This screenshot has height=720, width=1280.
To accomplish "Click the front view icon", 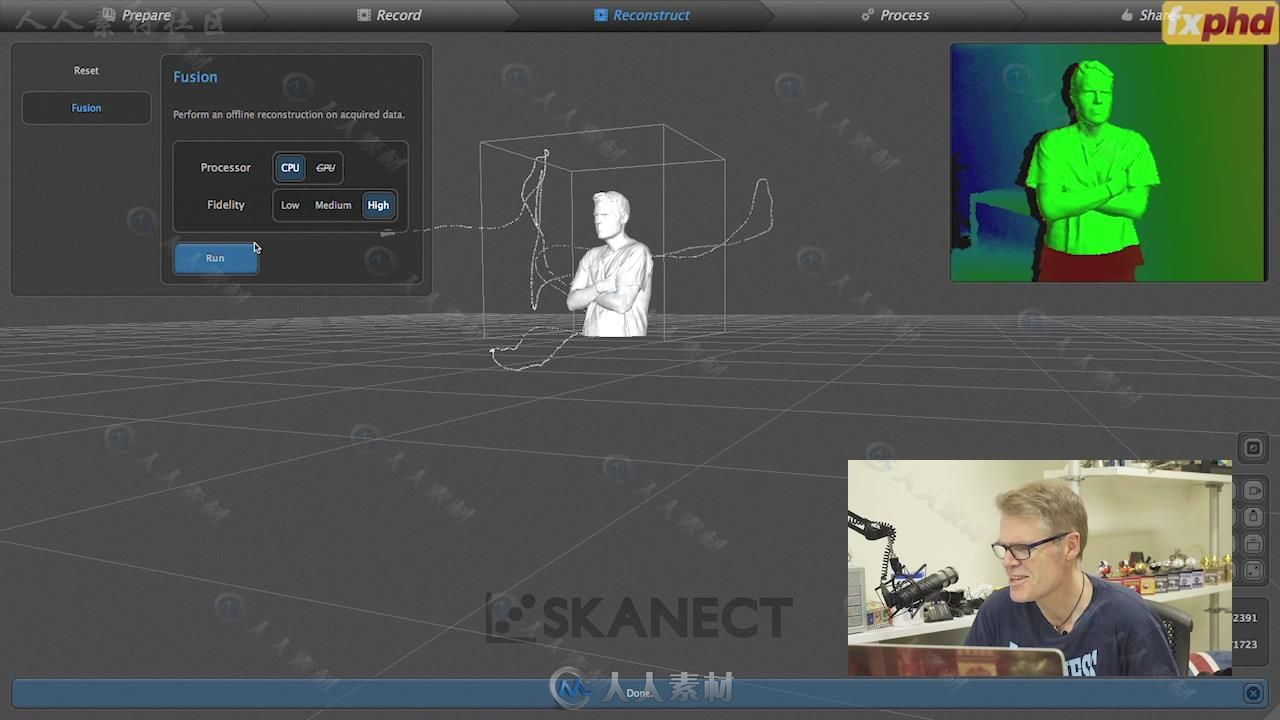I will (1253, 544).
